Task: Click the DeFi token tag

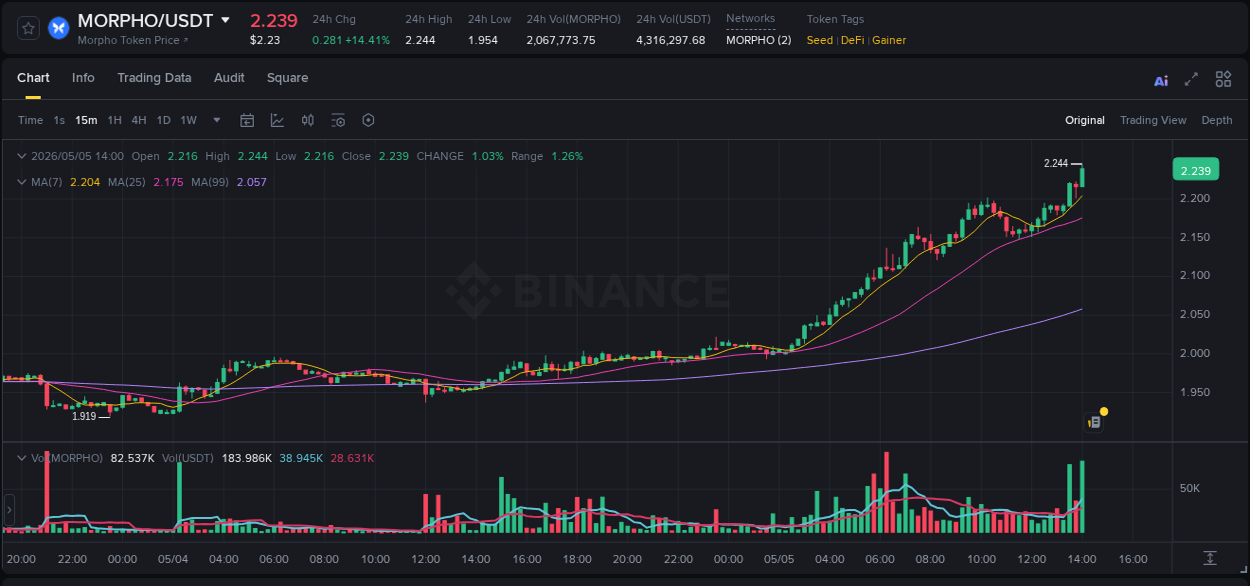Action: (852, 40)
